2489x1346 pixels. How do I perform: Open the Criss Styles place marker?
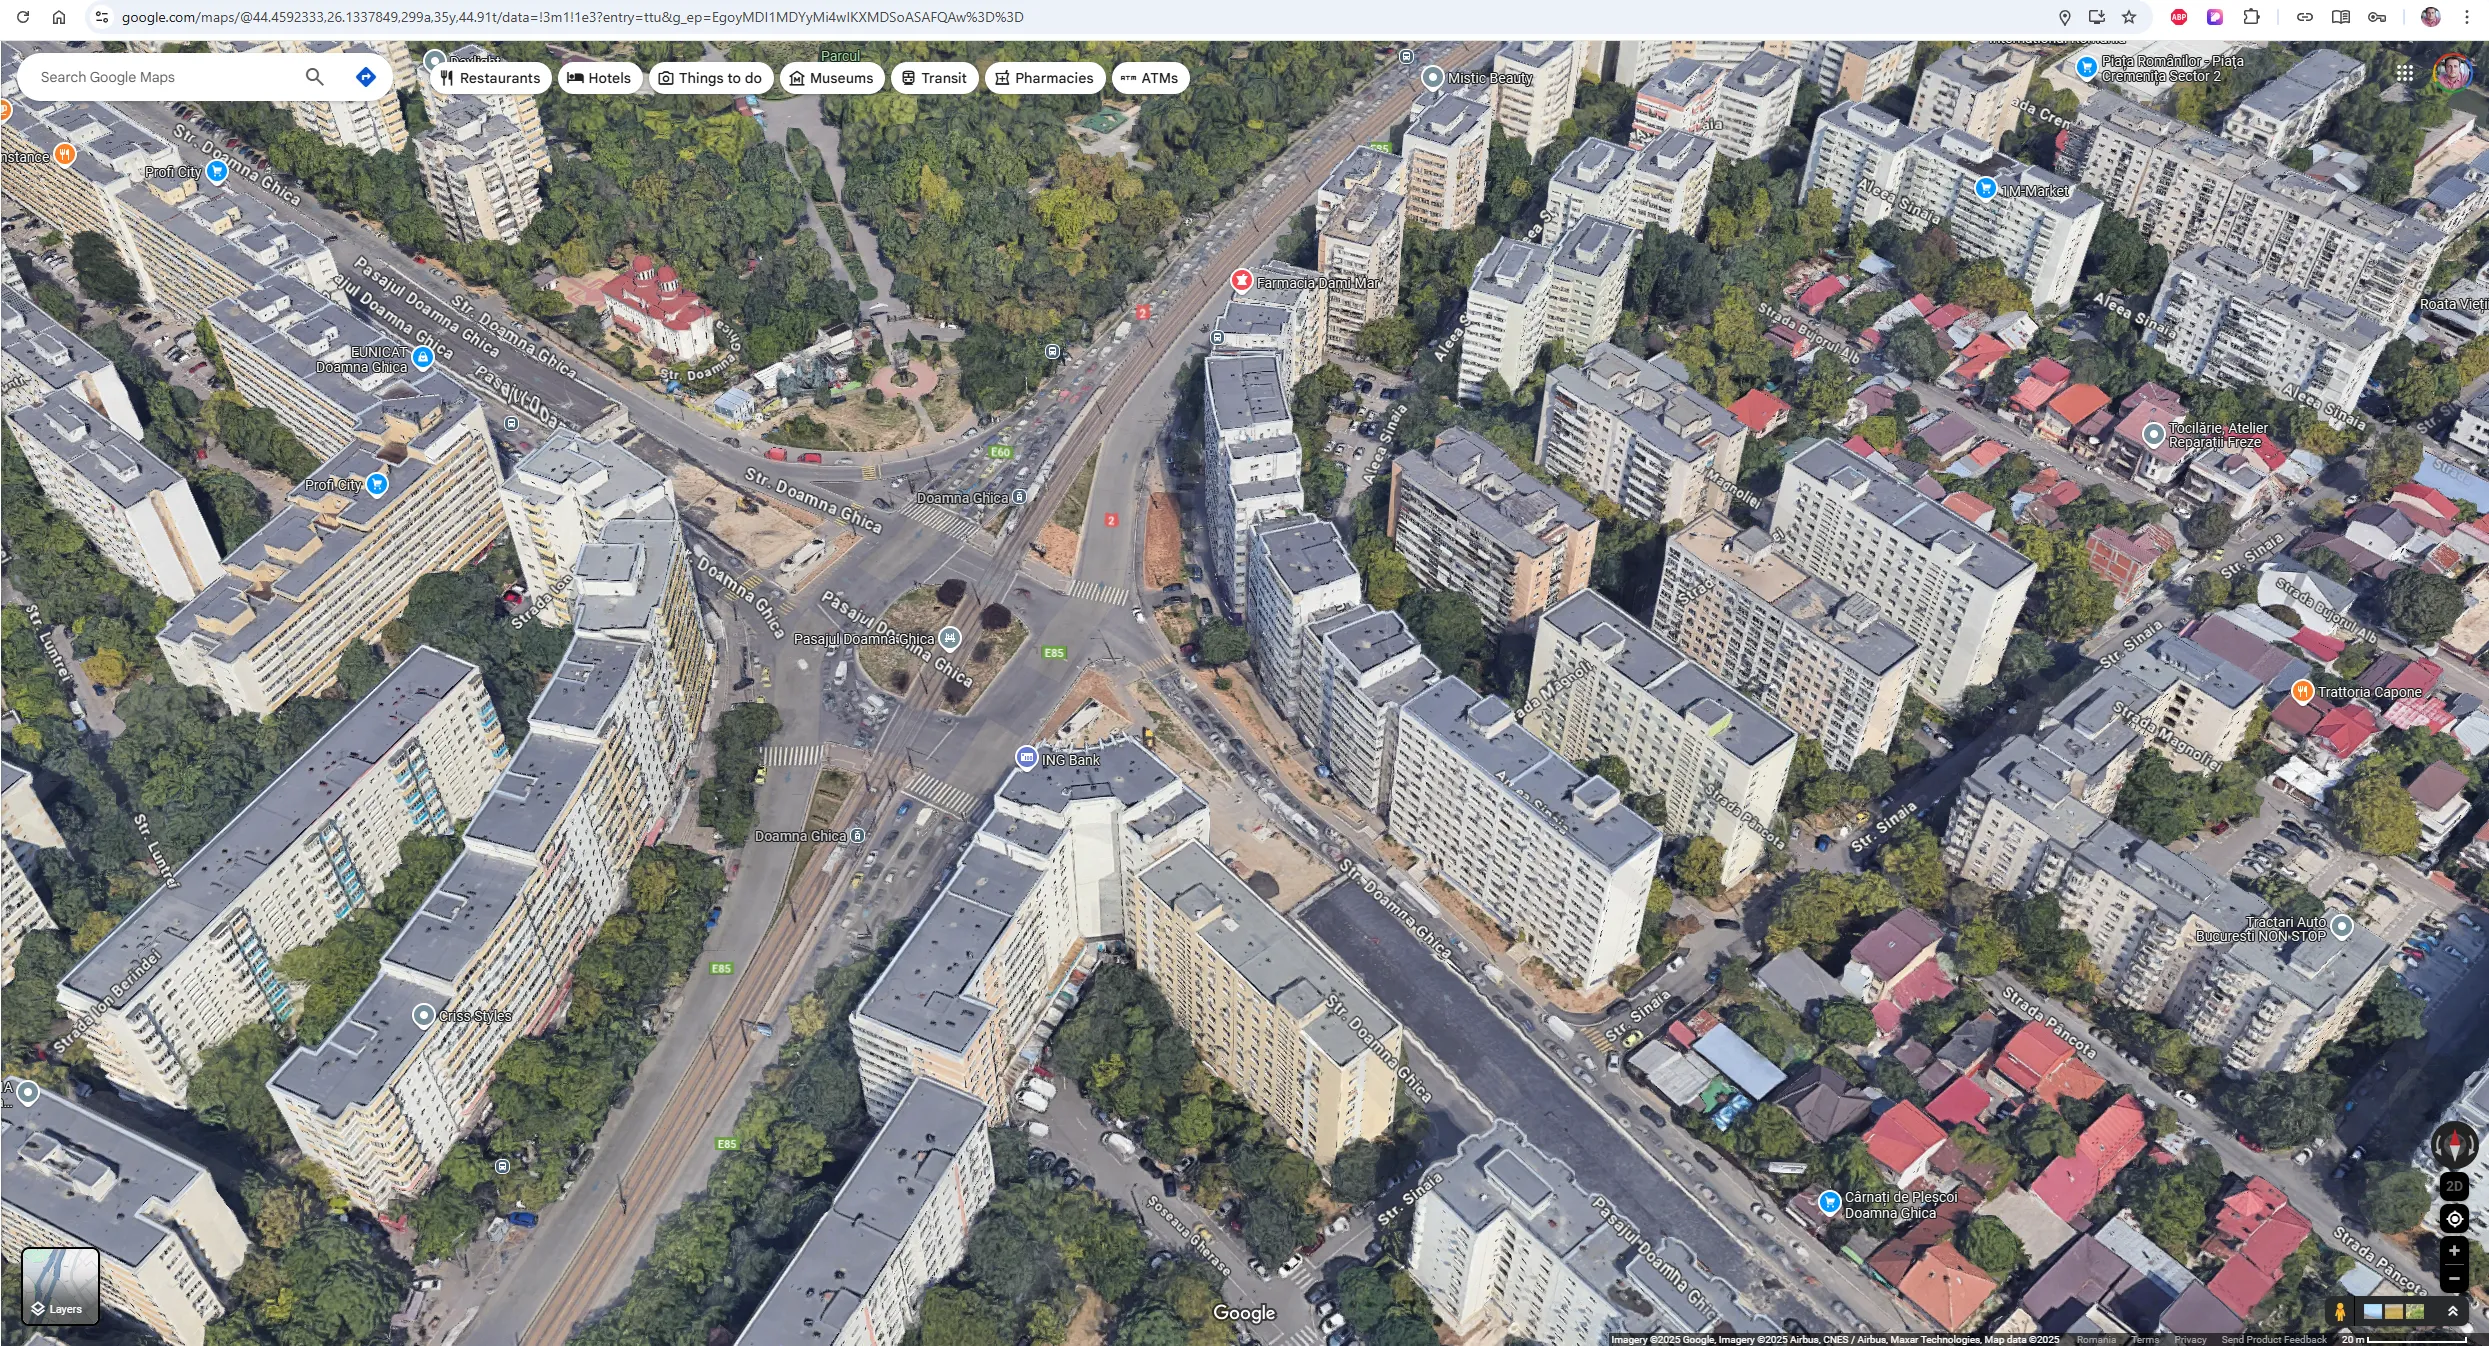[x=424, y=1015]
